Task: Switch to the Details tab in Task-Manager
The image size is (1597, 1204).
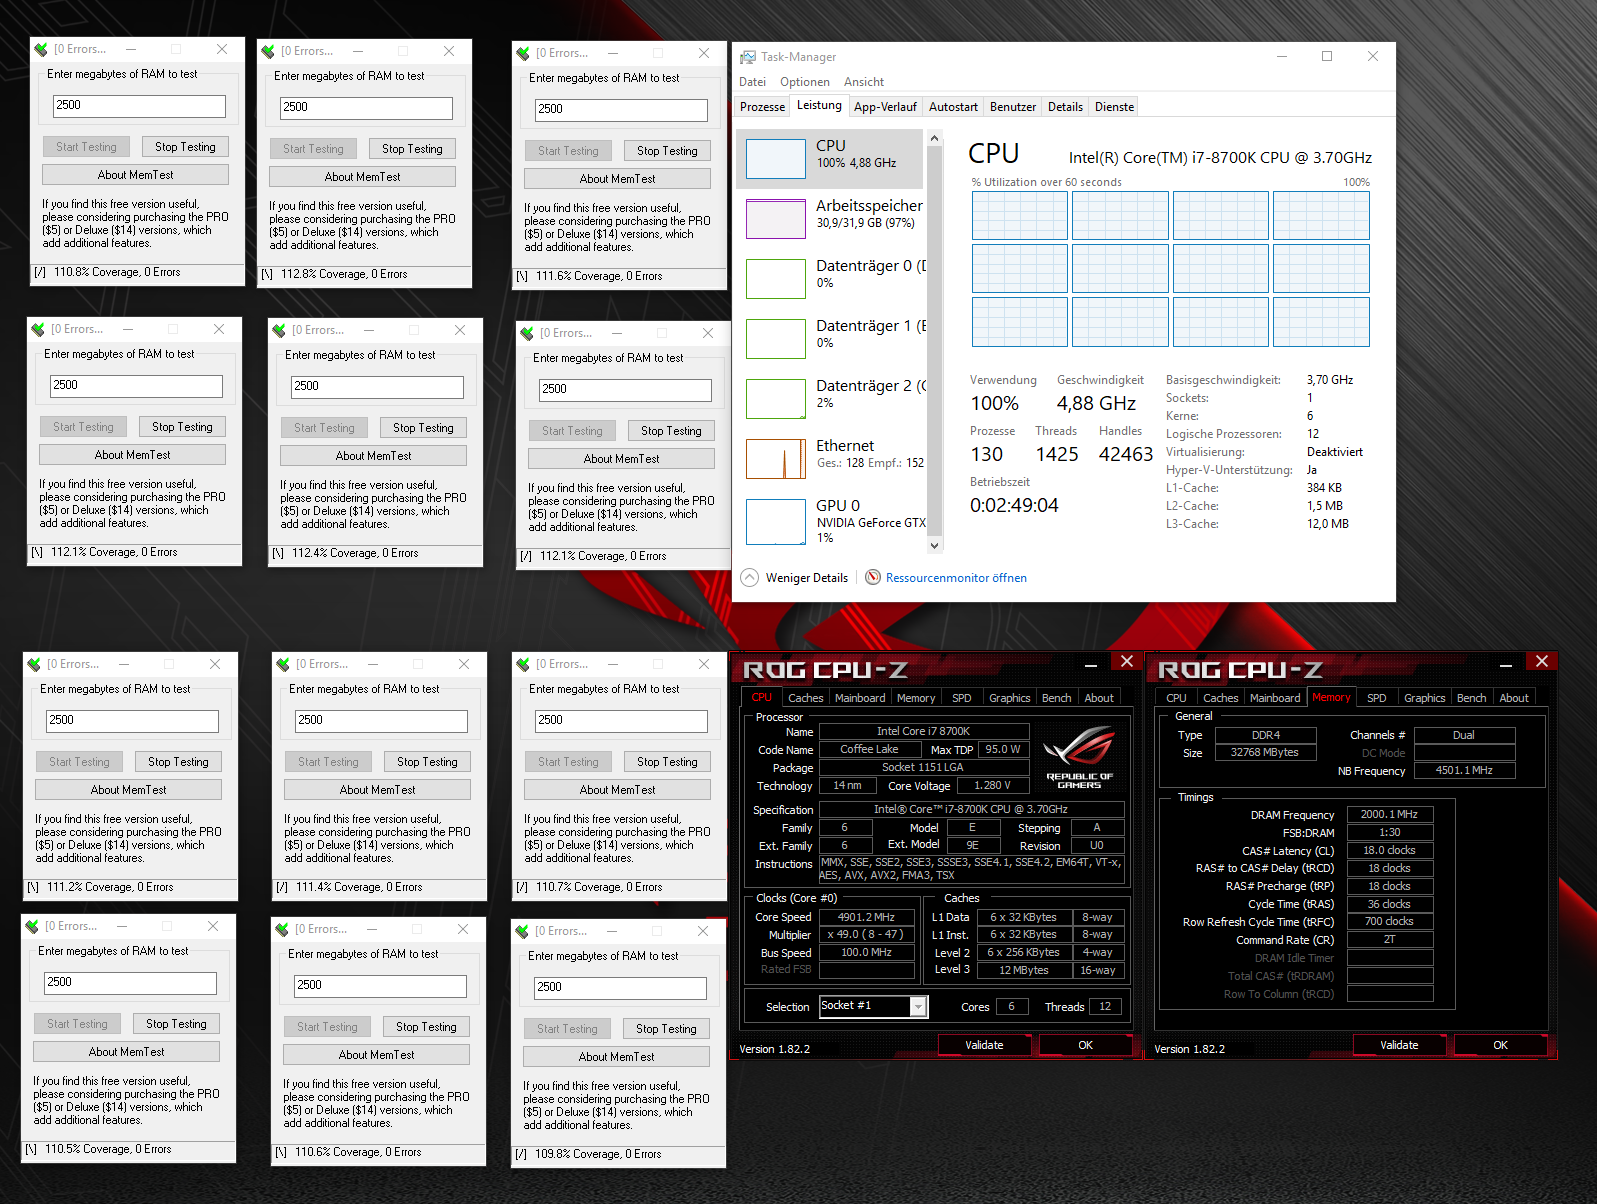Action: point(1065,107)
